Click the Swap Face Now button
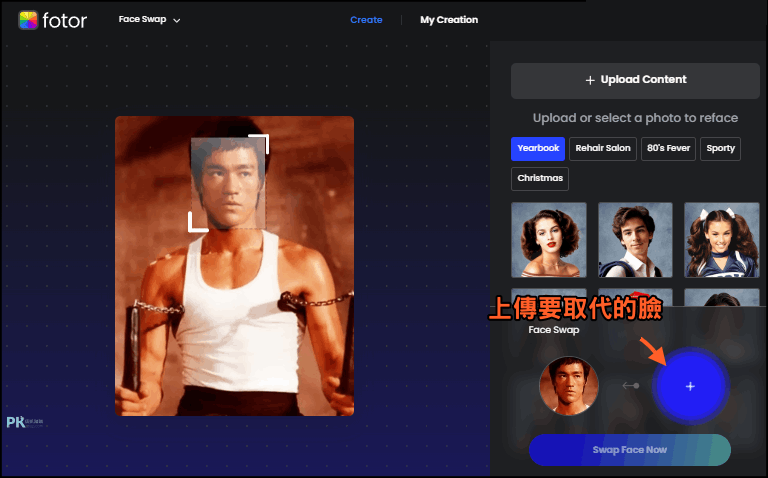Screen dimensions: 768x478 point(629,450)
